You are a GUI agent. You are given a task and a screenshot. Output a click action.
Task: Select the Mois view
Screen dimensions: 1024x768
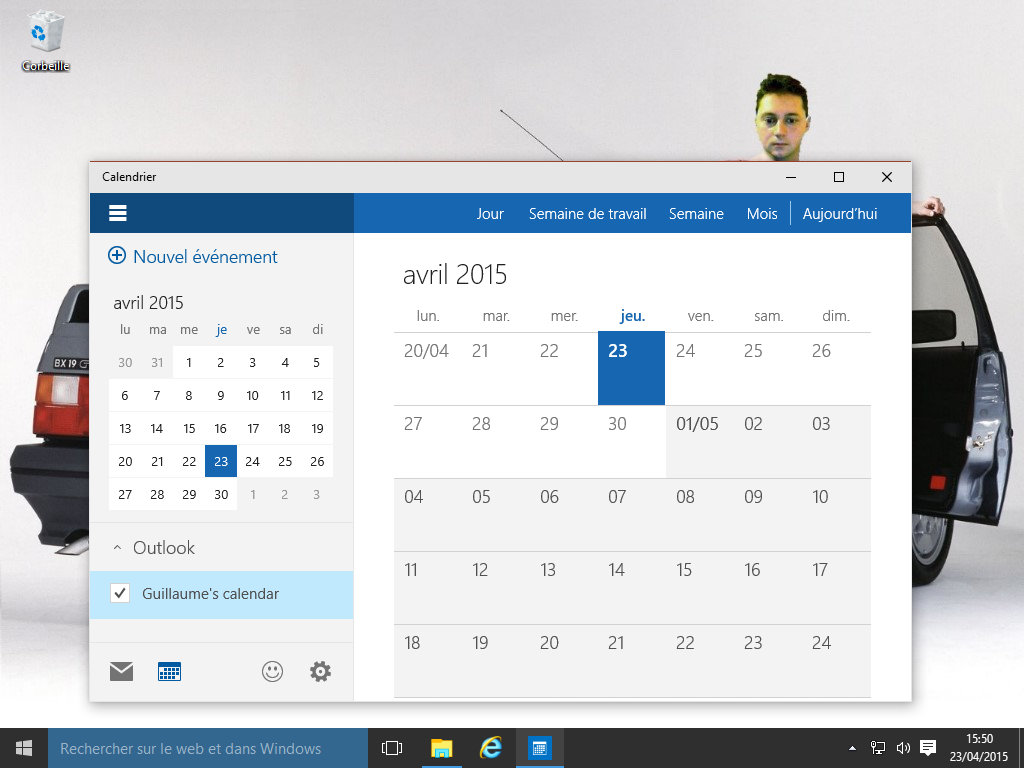(761, 213)
